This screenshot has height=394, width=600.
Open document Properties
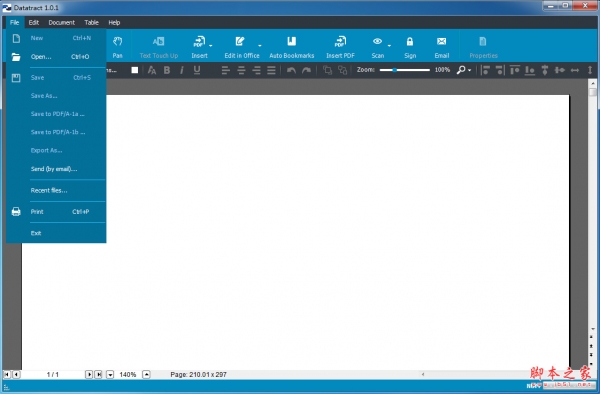[x=483, y=47]
